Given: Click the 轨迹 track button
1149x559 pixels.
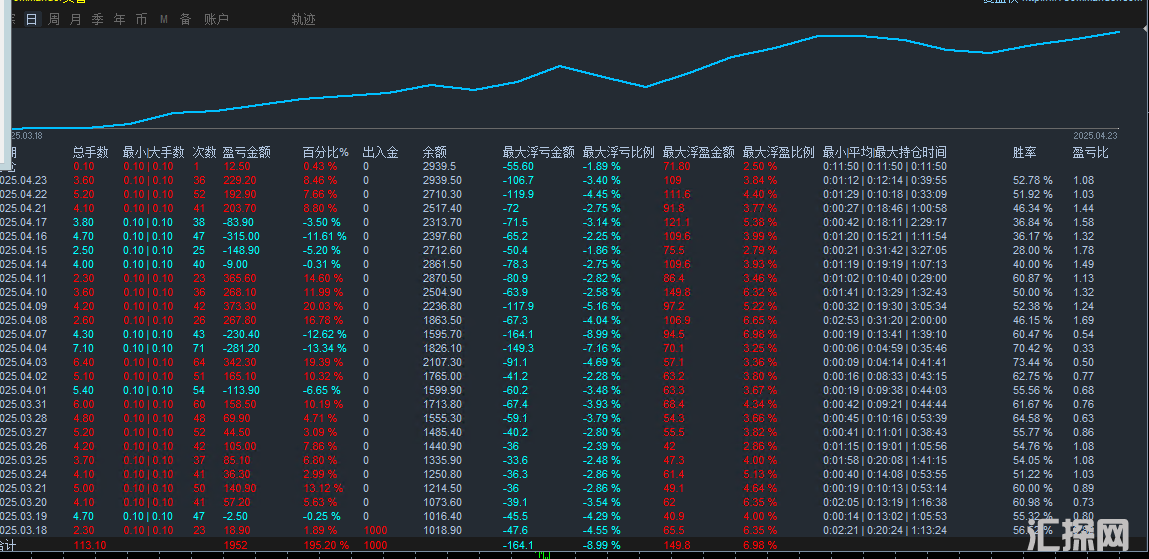Looking at the screenshot, I should click(x=303, y=19).
